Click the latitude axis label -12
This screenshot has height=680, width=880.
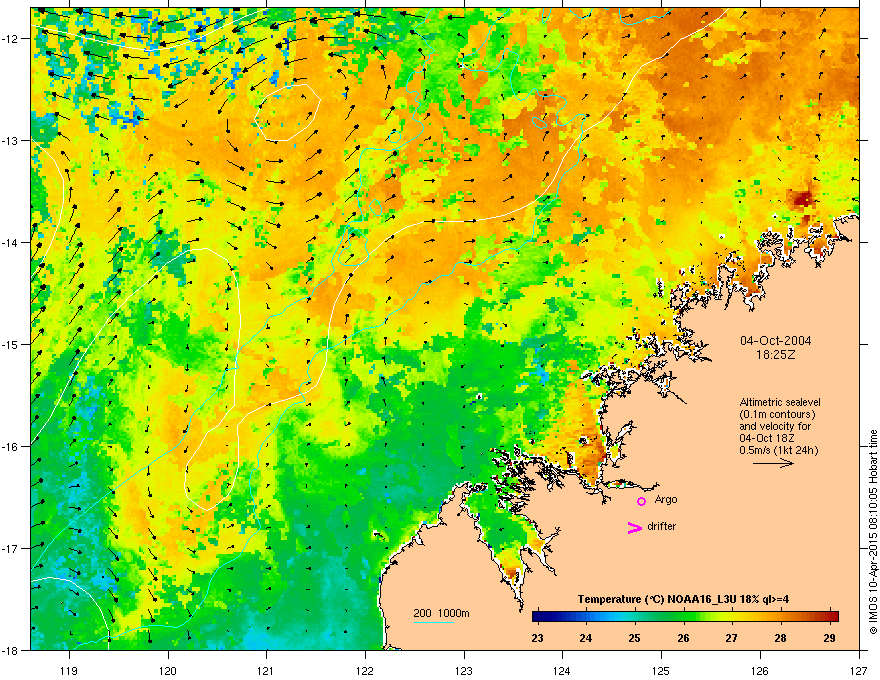pyautogui.click(x=10, y=38)
